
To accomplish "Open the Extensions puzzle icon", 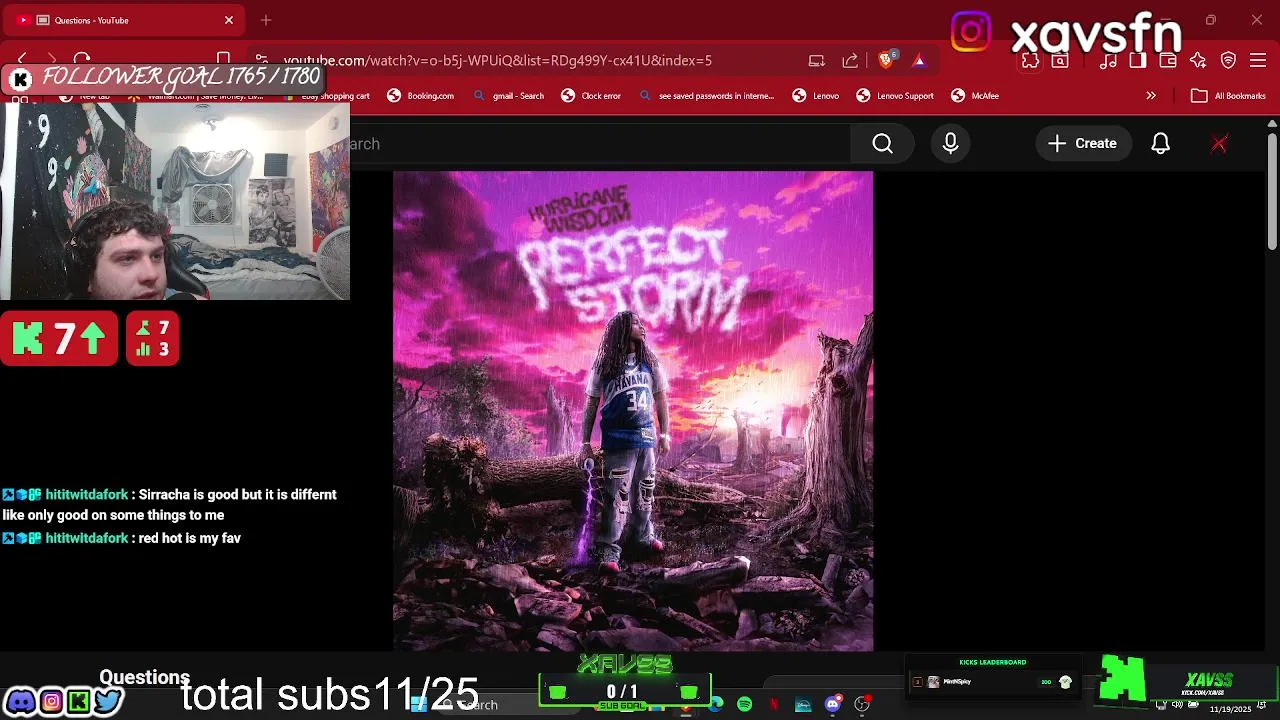I will (x=1030, y=60).
